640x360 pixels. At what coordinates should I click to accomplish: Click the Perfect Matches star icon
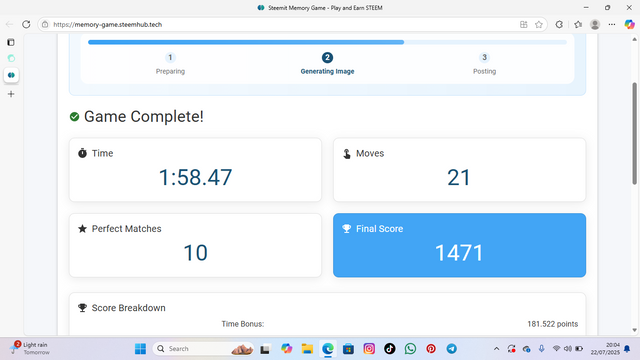(x=82, y=229)
